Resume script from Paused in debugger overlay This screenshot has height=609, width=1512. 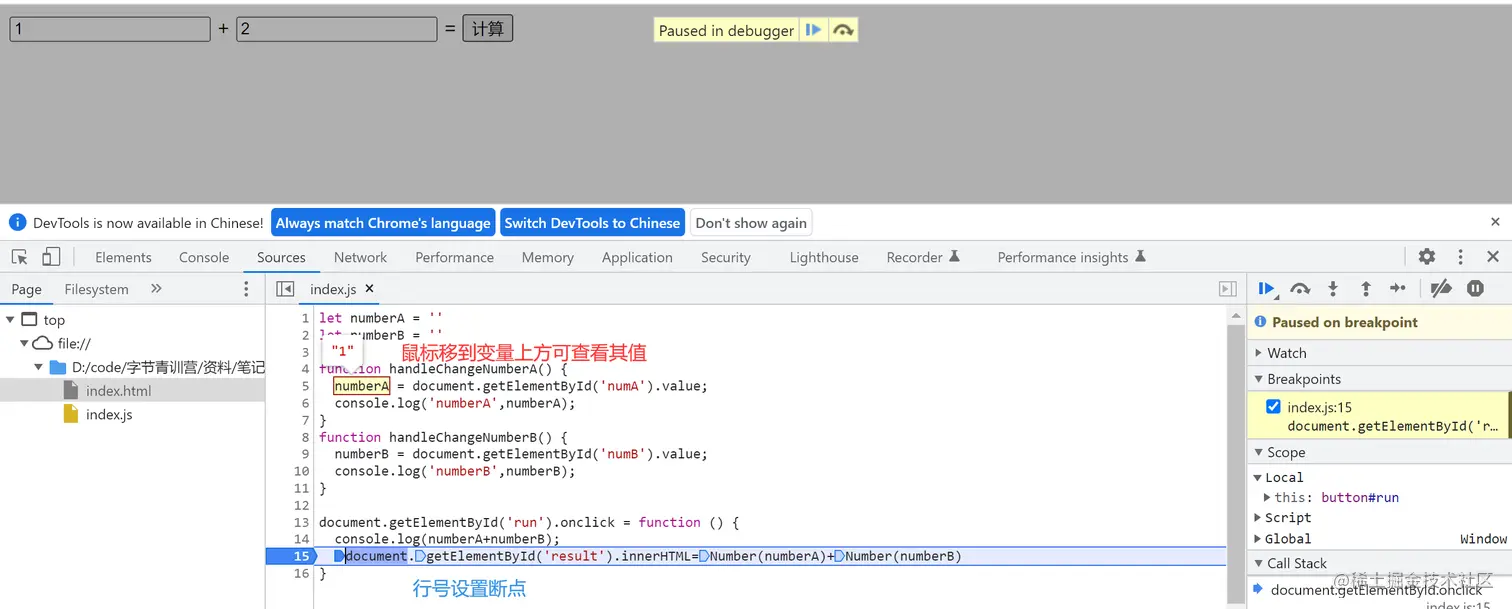pyautogui.click(x=813, y=30)
